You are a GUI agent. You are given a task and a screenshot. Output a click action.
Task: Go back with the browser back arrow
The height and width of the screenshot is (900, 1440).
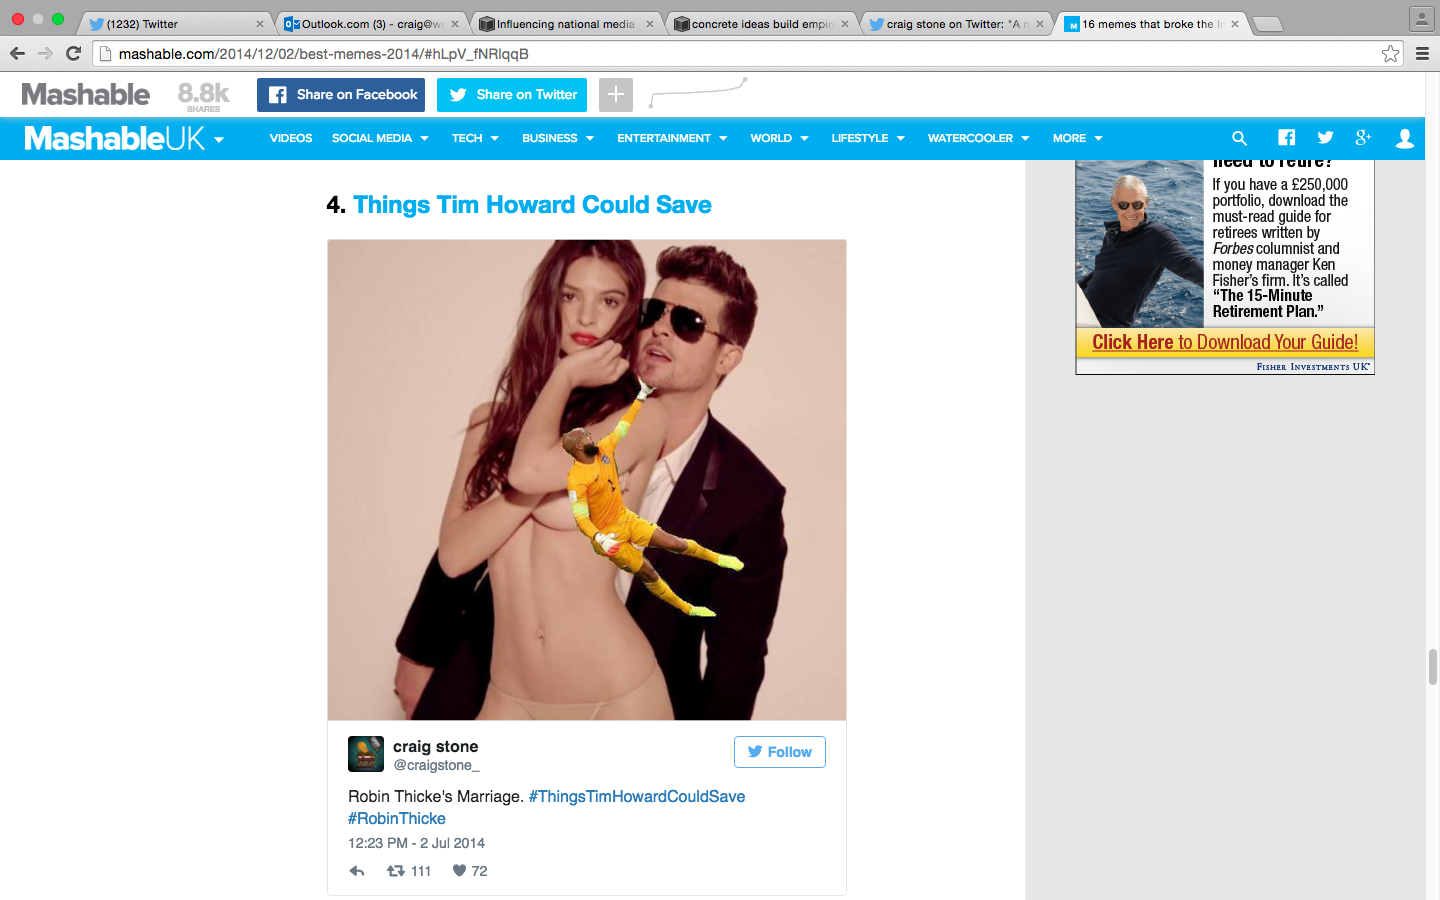[x=17, y=53]
